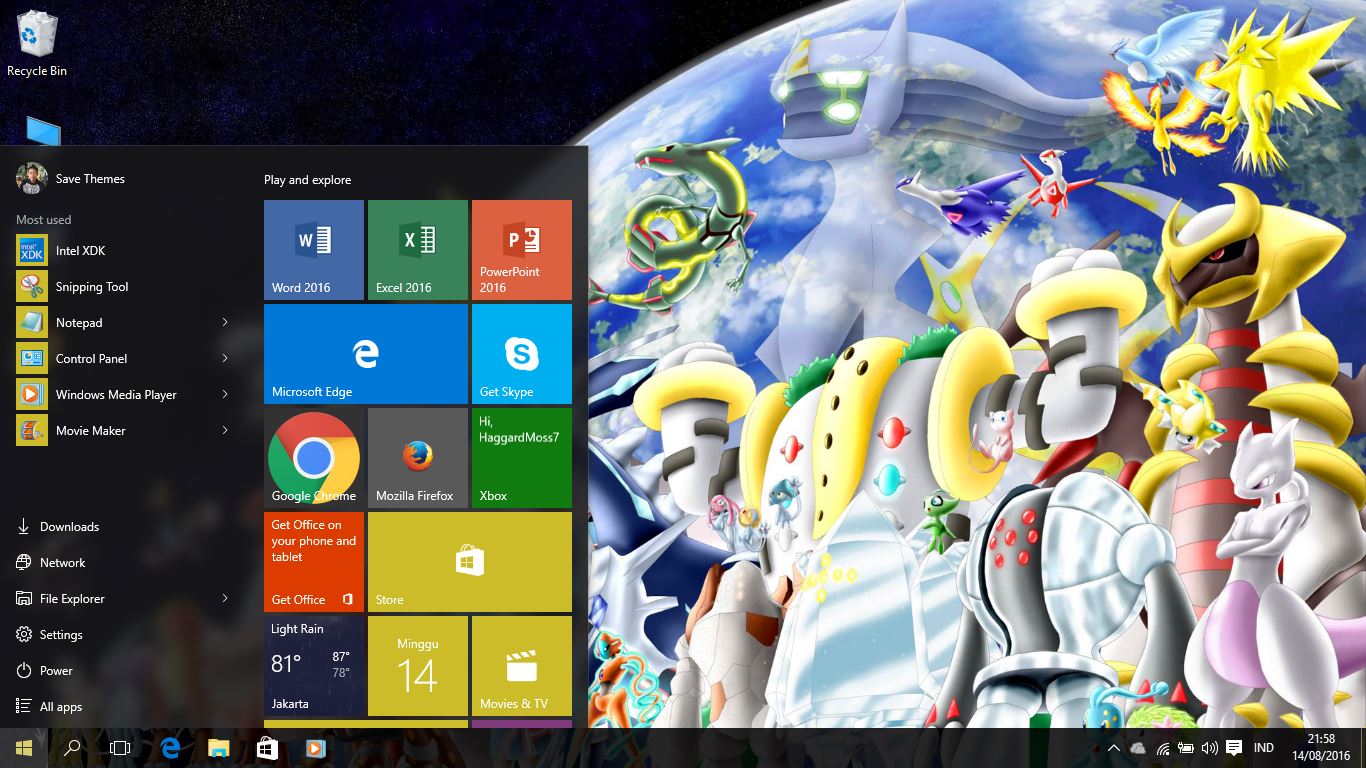Open Snipping Tool from Most used
This screenshot has width=1366, height=768.
(124, 287)
